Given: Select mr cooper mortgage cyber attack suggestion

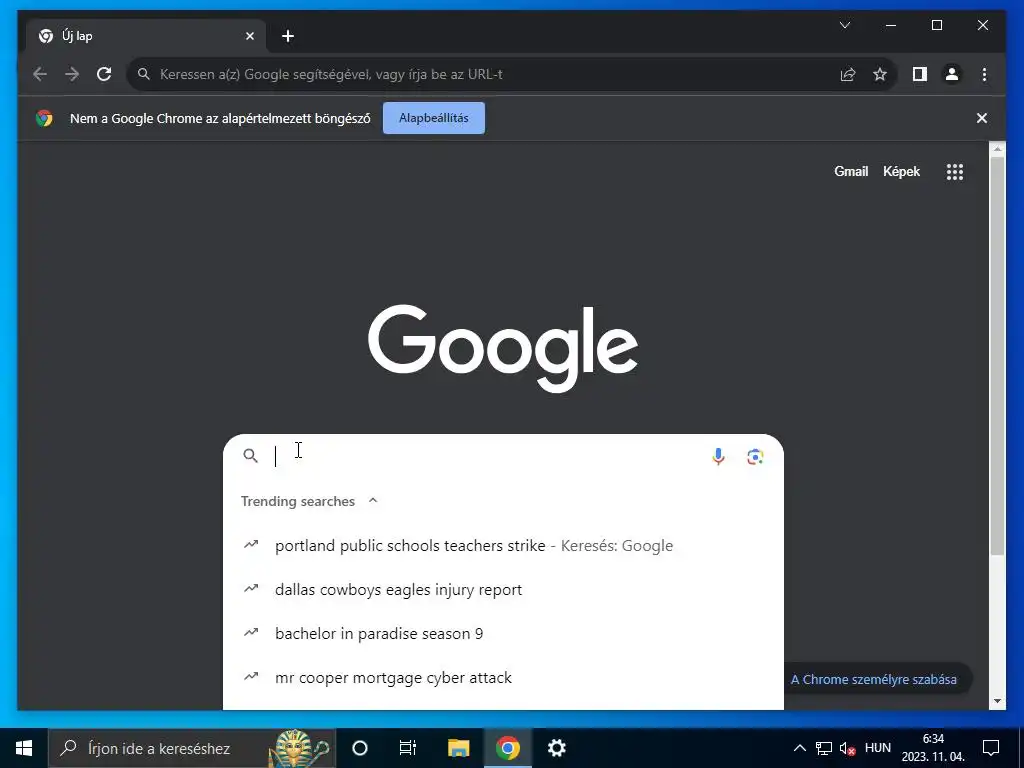Looking at the screenshot, I should [503, 678].
